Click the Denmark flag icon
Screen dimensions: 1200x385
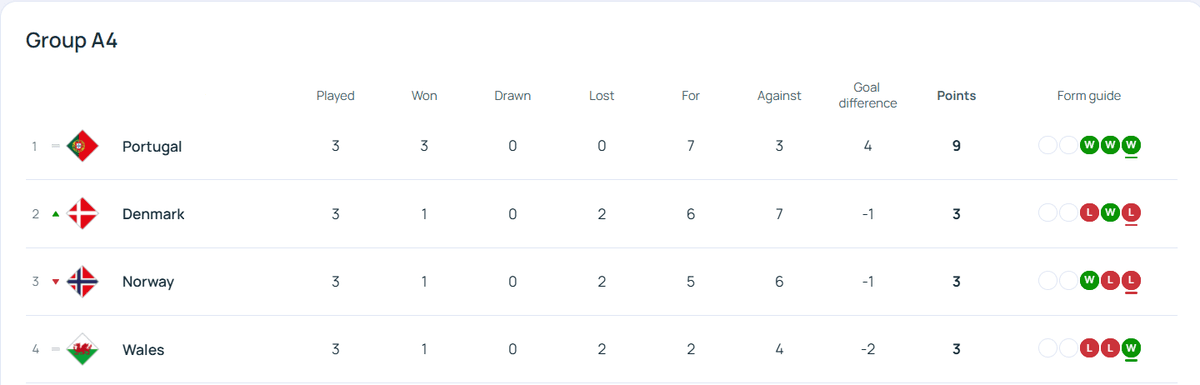coord(82,214)
